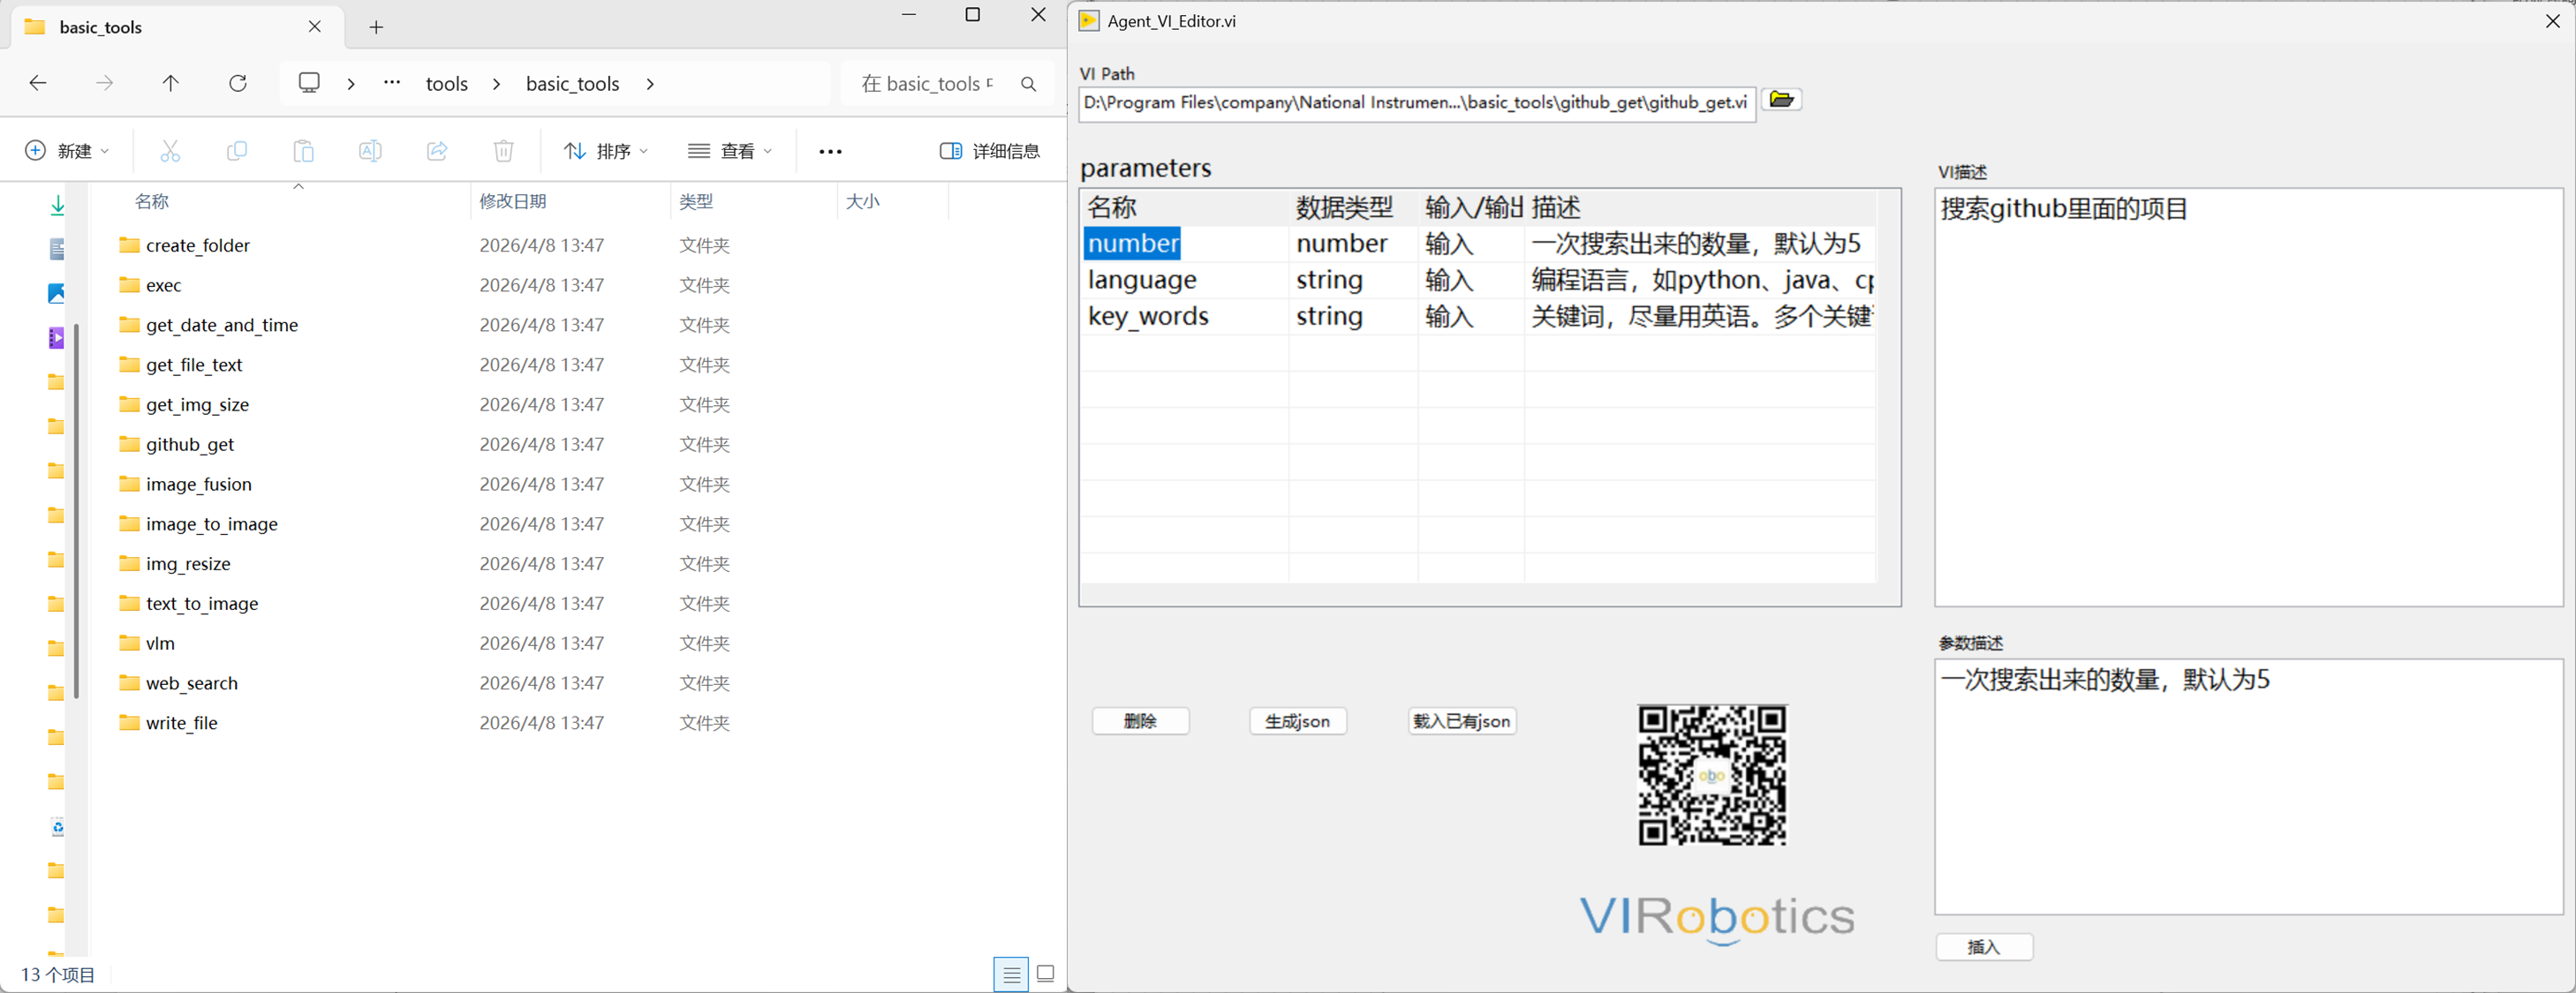This screenshot has height=993, width=2576.
Task: Open the 排序 (Sort) dropdown
Action: (x=606, y=151)
